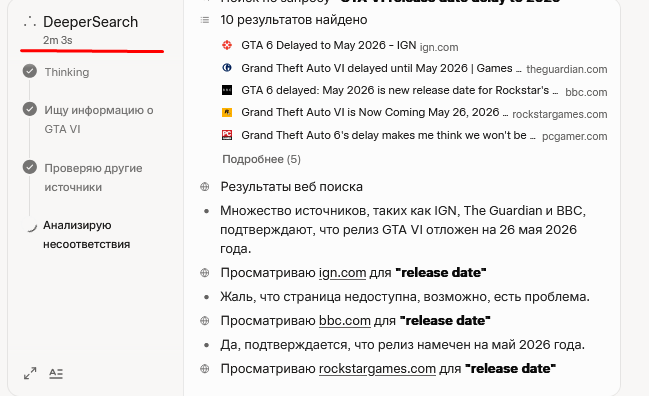
Task: Open the pcgamer.com delay article result
Action: pyautogui.click(x=388, y=135)
